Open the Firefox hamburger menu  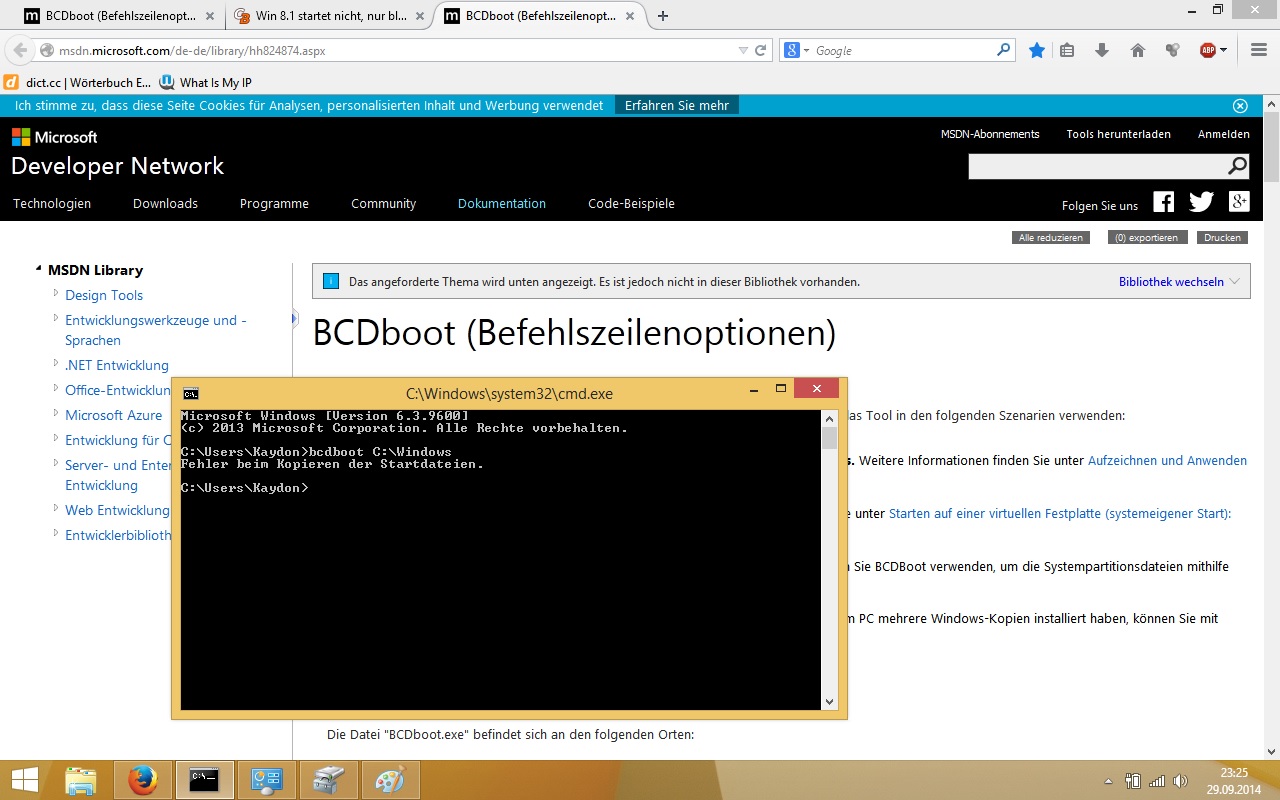click(1259, 50)
